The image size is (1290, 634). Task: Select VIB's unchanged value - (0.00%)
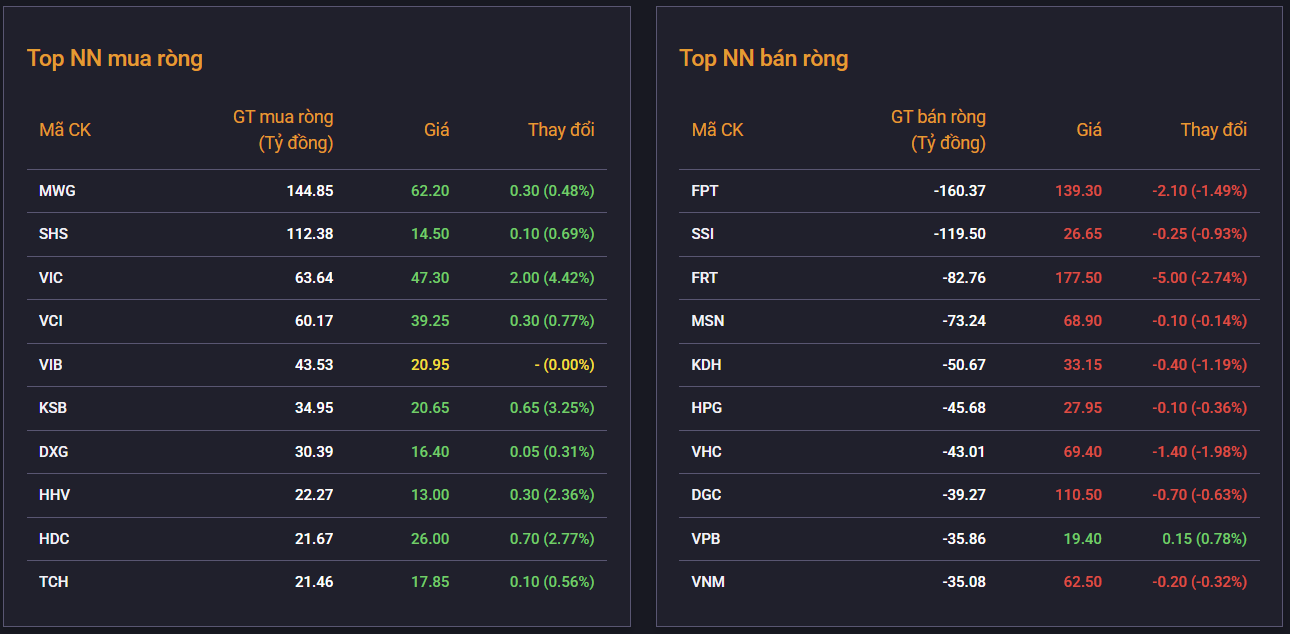564,365
